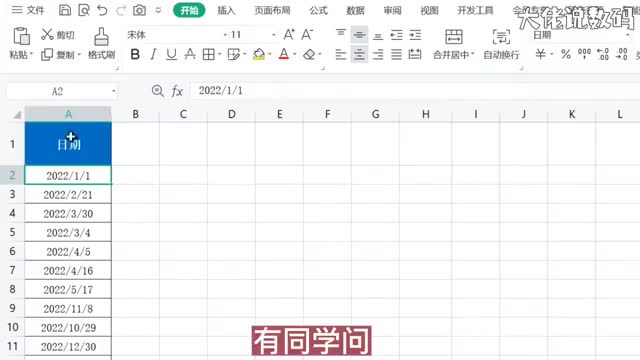This screenshot has width=640, height=360.
Task: Switch to the 插入 tab
Action: click(x=226, y=10)
